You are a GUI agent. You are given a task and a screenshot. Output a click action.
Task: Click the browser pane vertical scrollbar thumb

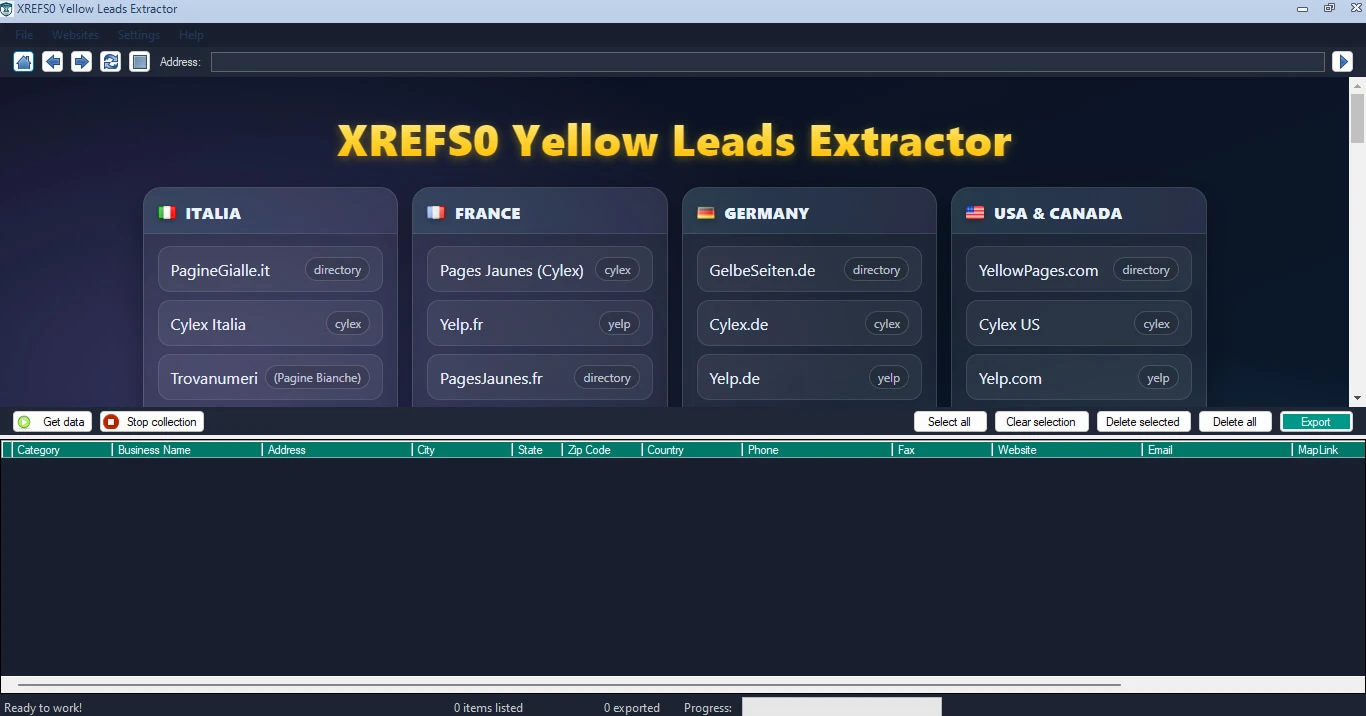[x=1357, y=119]
